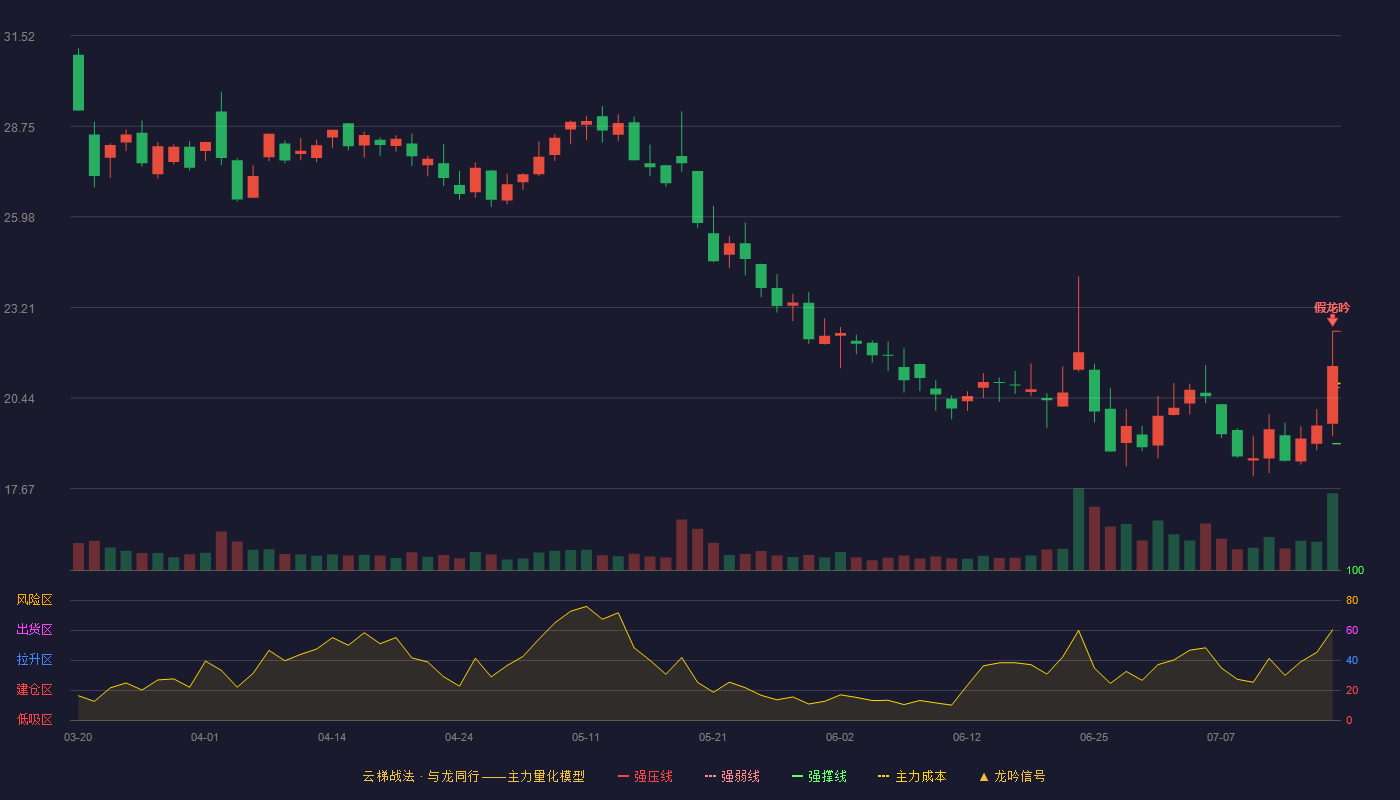Click the tall green first candlestick at 03-20

78,82
